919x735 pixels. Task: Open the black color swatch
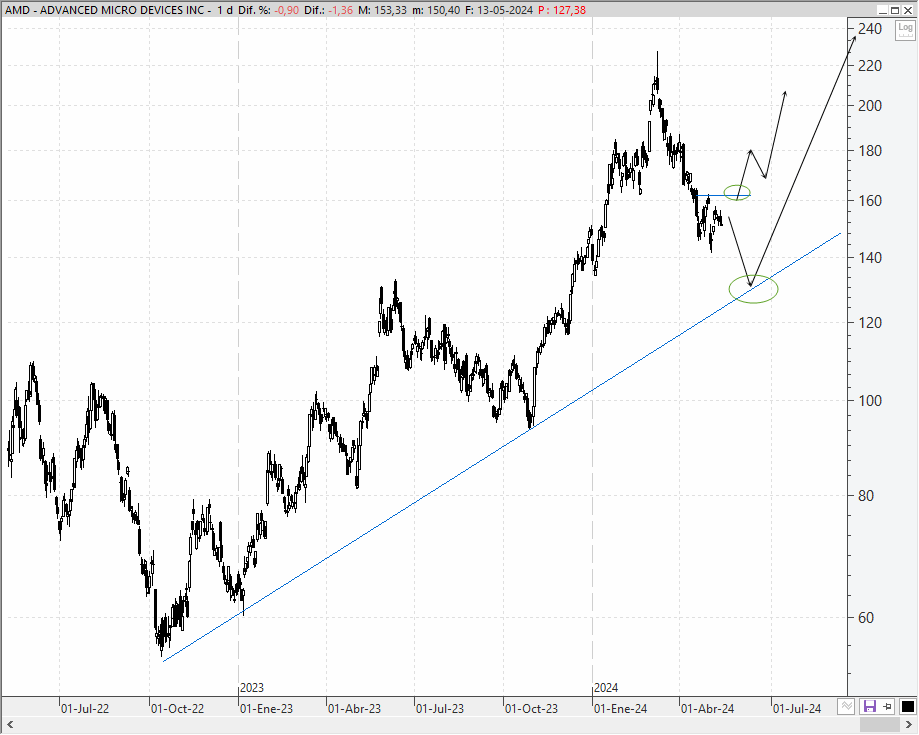(907, 706)
